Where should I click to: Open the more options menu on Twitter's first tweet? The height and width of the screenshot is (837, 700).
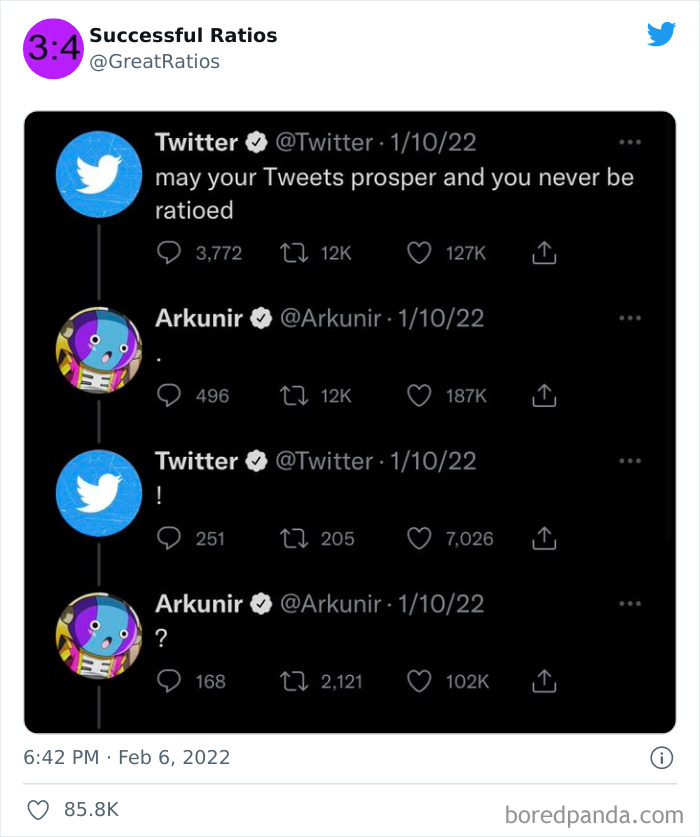tap(630, 141)
